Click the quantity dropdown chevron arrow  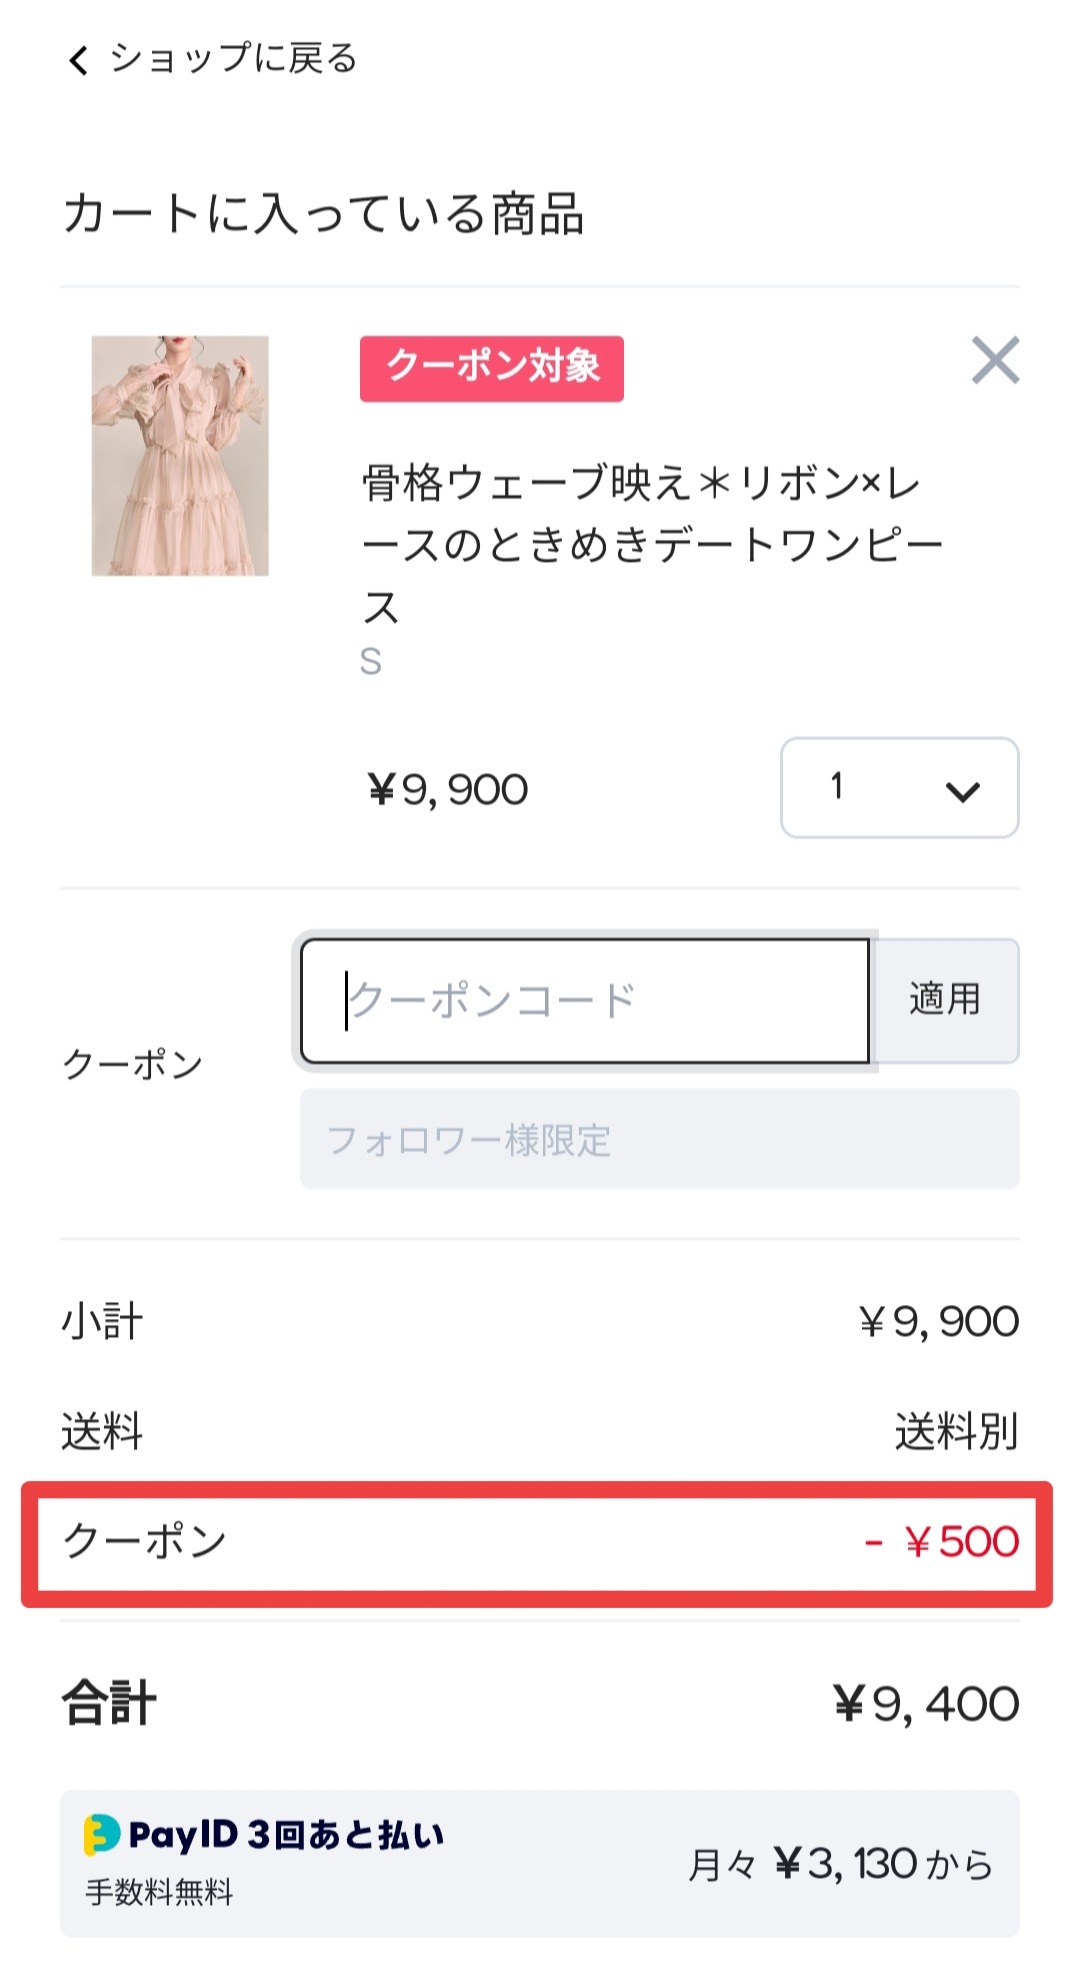coord(962,792)
